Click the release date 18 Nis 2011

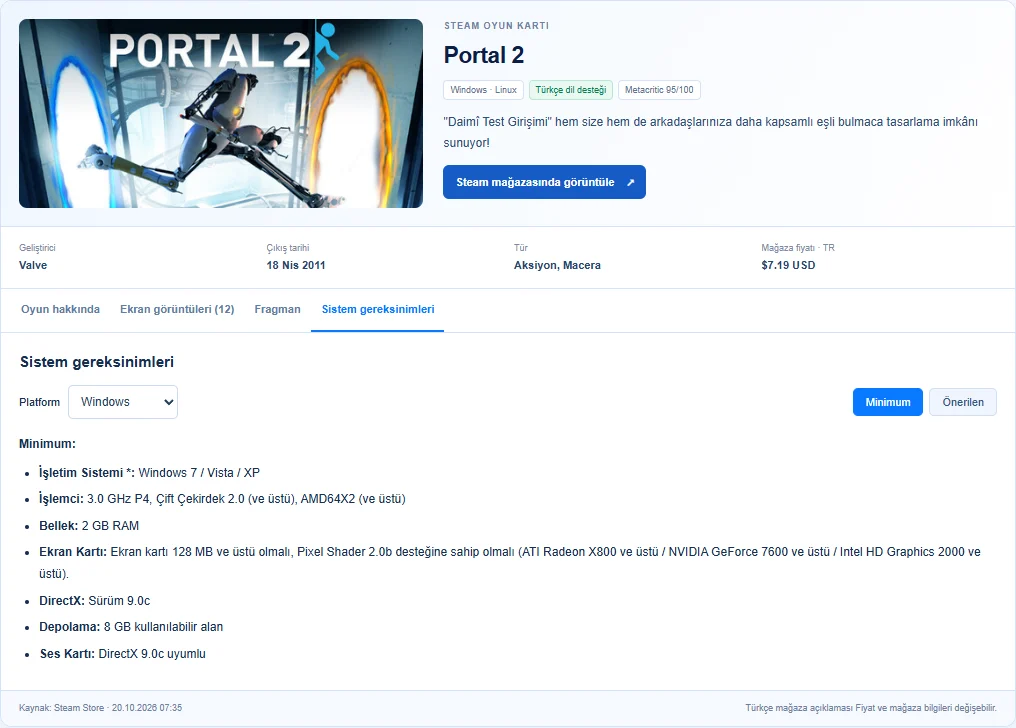click(x=295, y=265)
